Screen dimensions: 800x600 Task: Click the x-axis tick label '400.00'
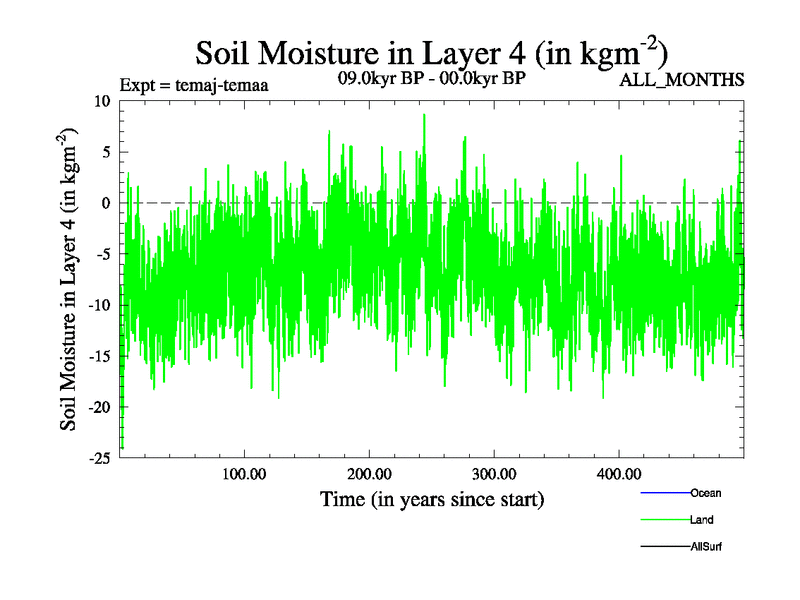619,474
